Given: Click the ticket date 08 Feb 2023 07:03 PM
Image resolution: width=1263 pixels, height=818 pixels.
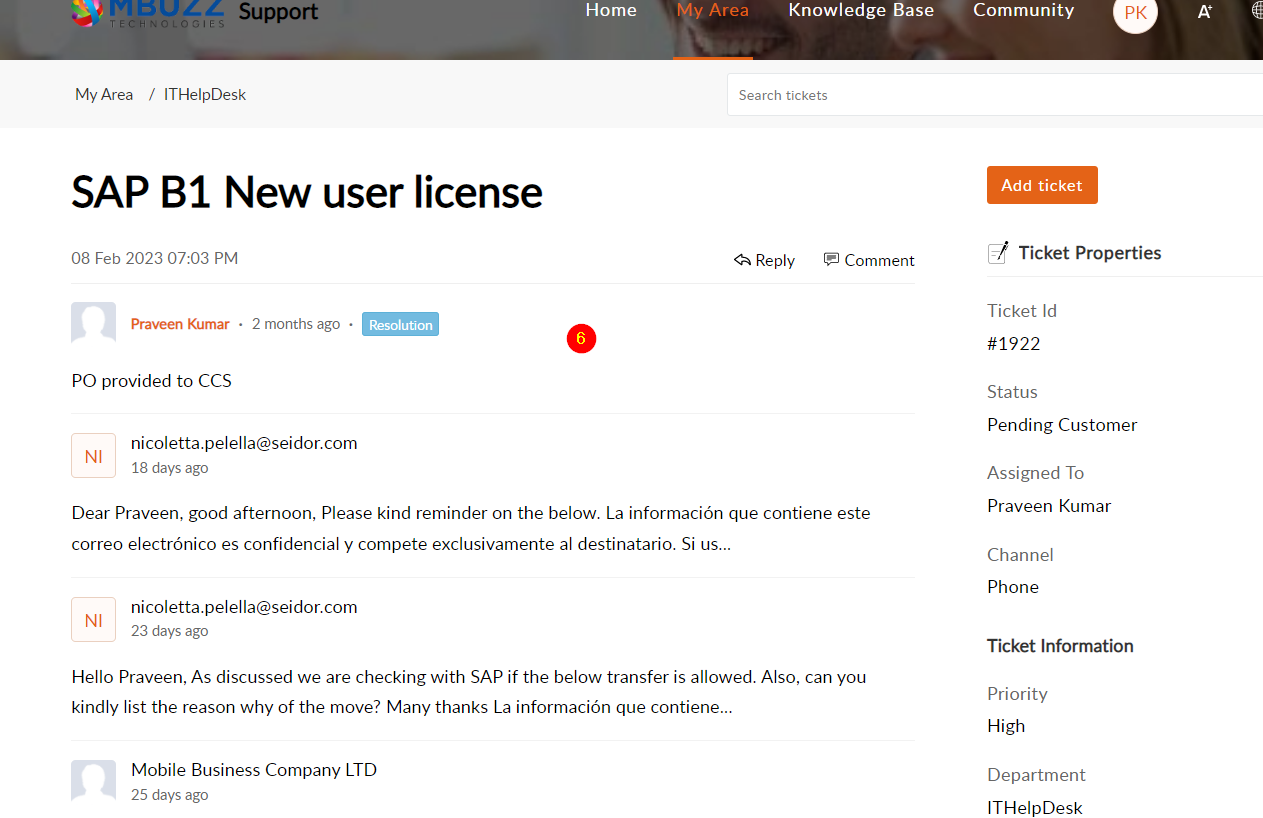Looking at the screenshot, I should point(155,258).
